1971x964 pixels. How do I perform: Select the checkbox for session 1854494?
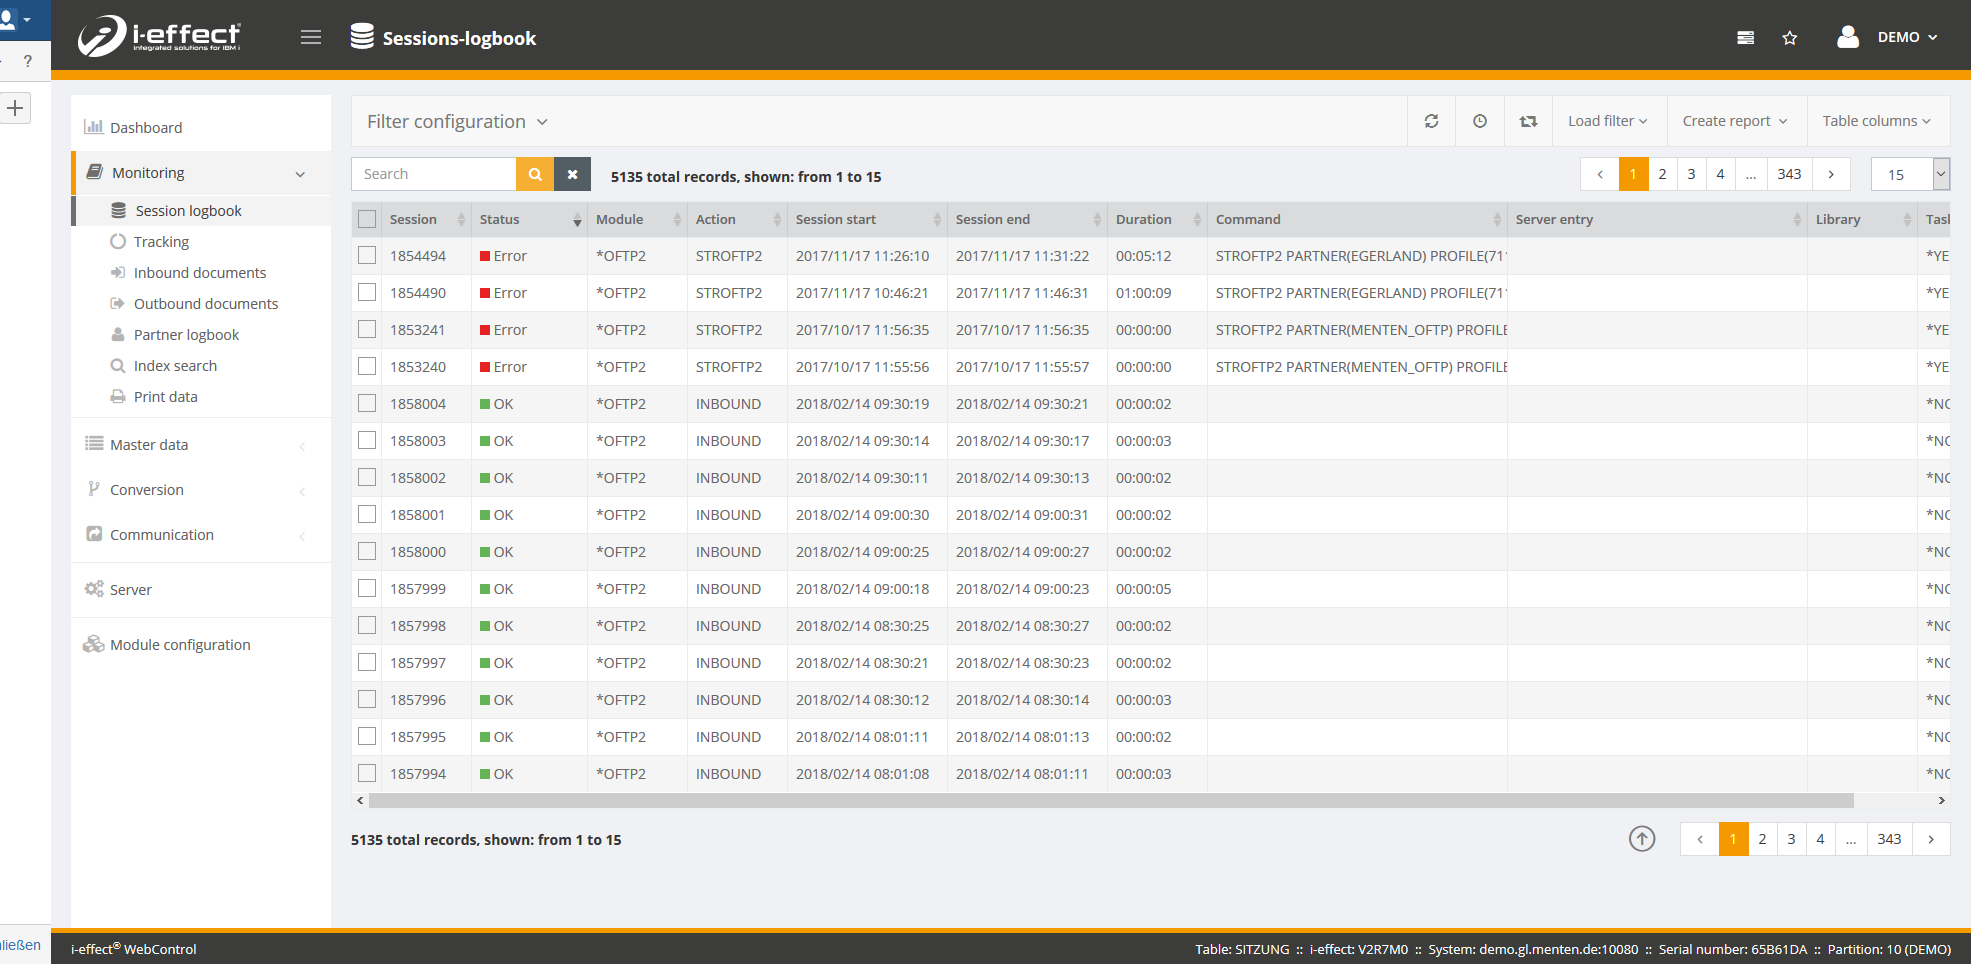[x=367, y=256]
